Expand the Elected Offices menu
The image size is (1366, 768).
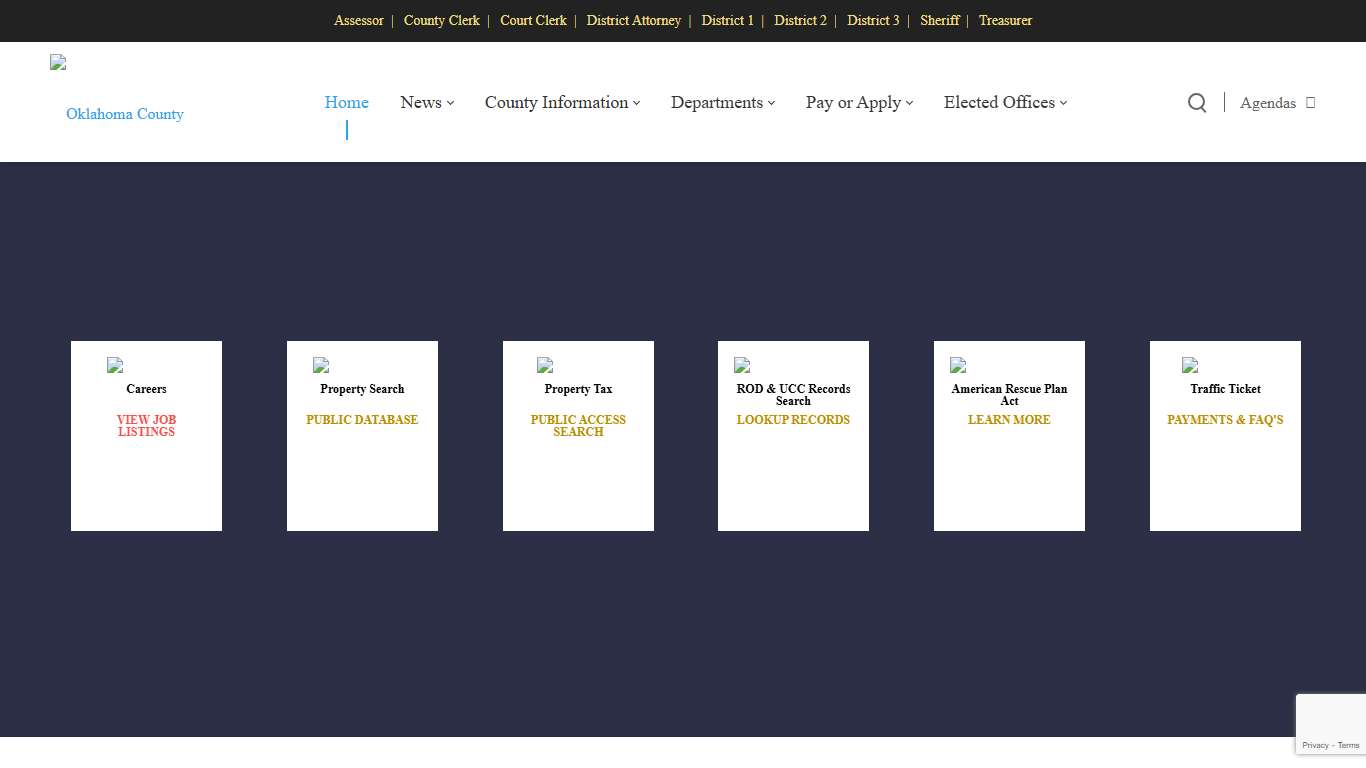click(1005, 103)
